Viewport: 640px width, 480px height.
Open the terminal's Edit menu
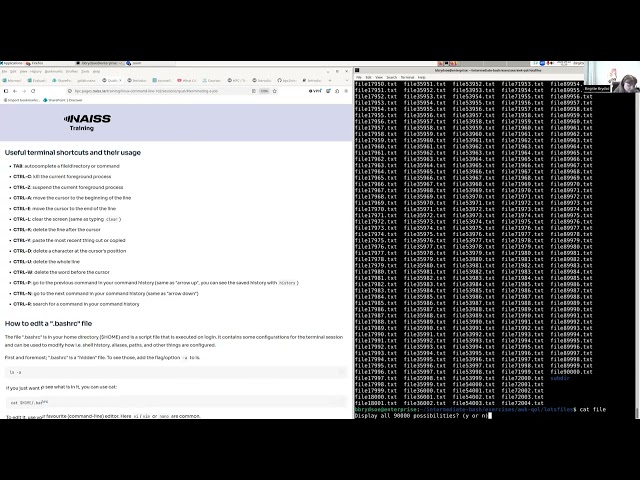(368, 77)
